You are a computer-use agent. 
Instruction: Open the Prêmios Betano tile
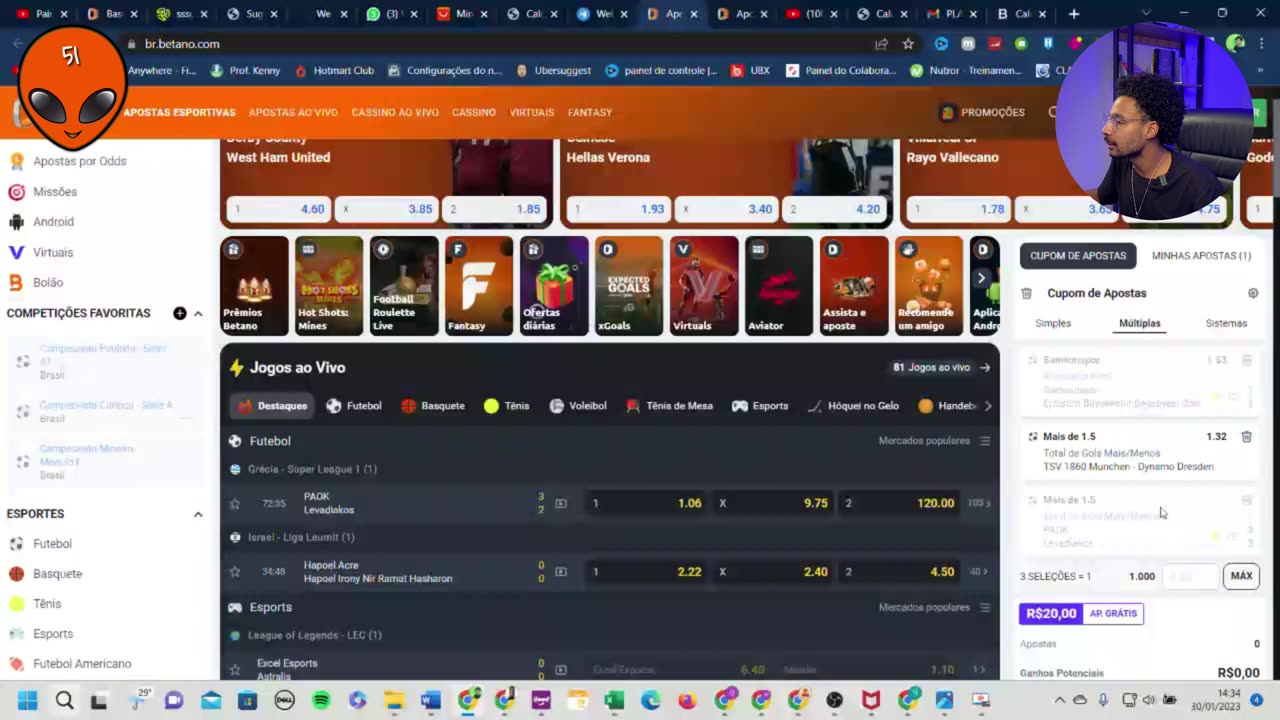click(254, 285)
